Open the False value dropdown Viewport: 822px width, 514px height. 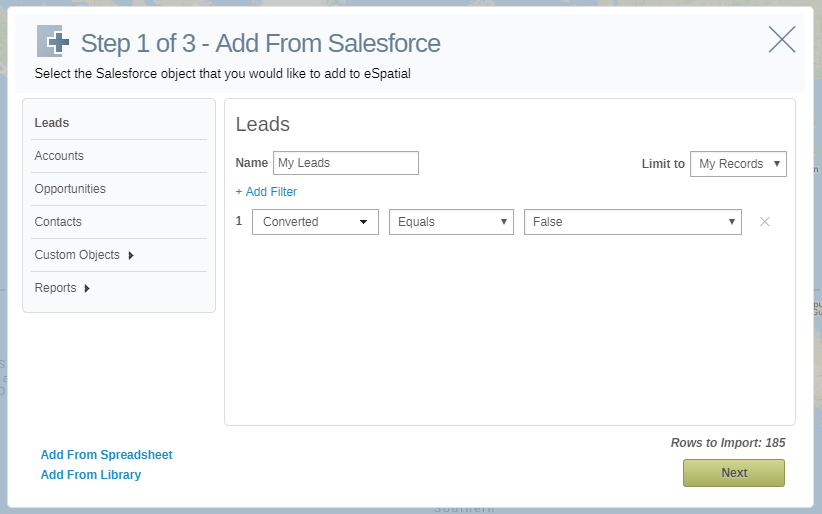[633, 222]
